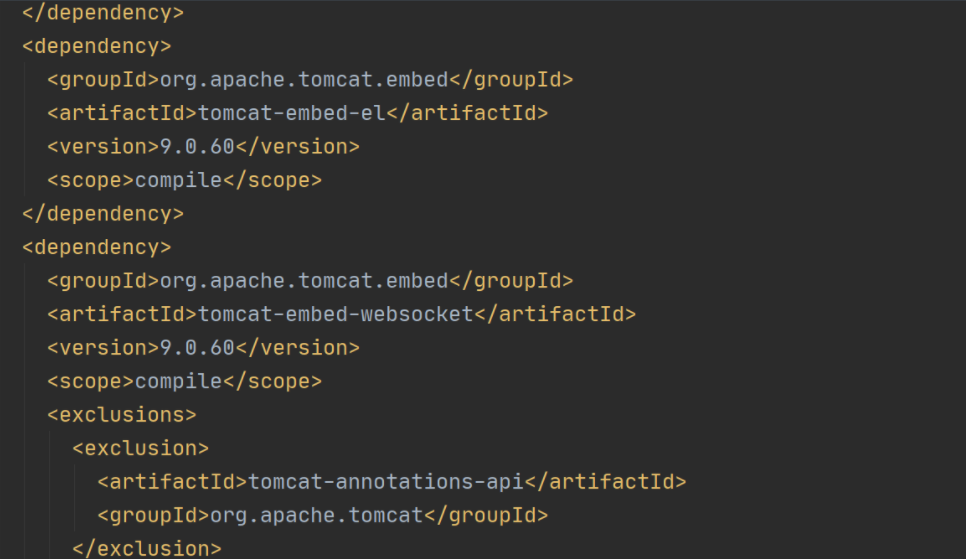Click the tomcat-annotations-api artifact name

pos(385,481)
